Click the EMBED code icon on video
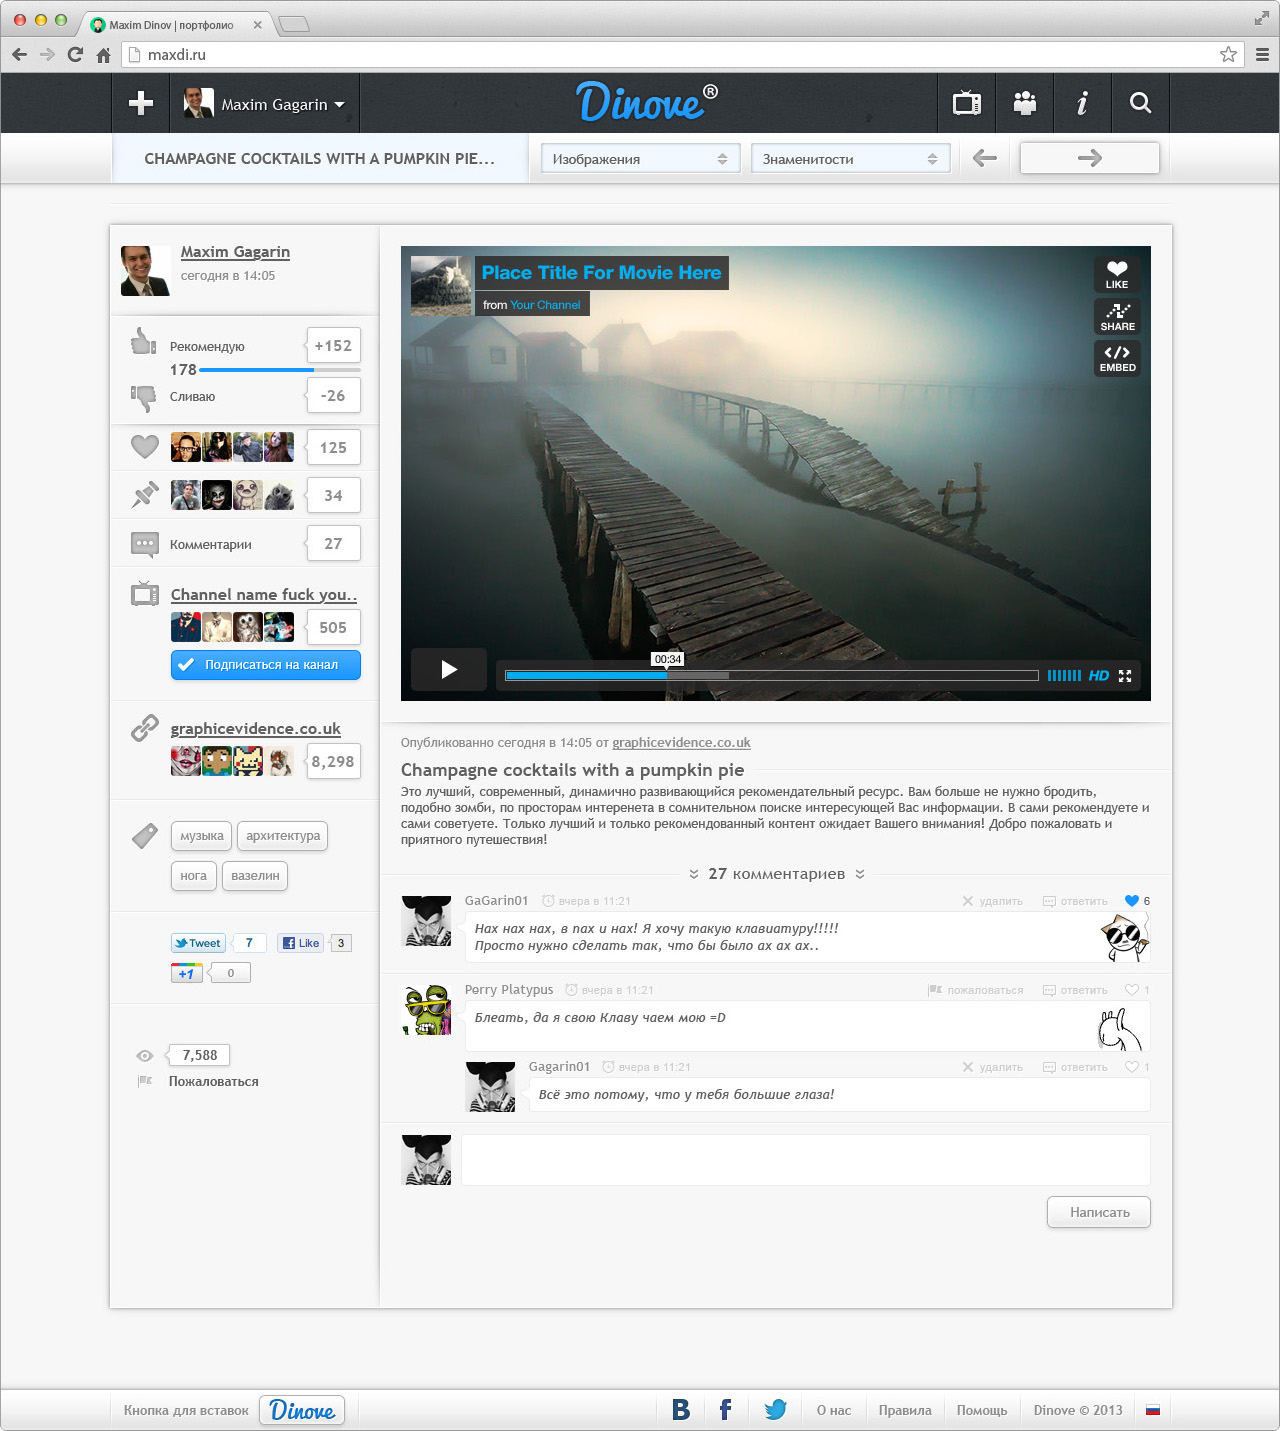Screen dimensions: 1280x1431 pos(1117,358)
